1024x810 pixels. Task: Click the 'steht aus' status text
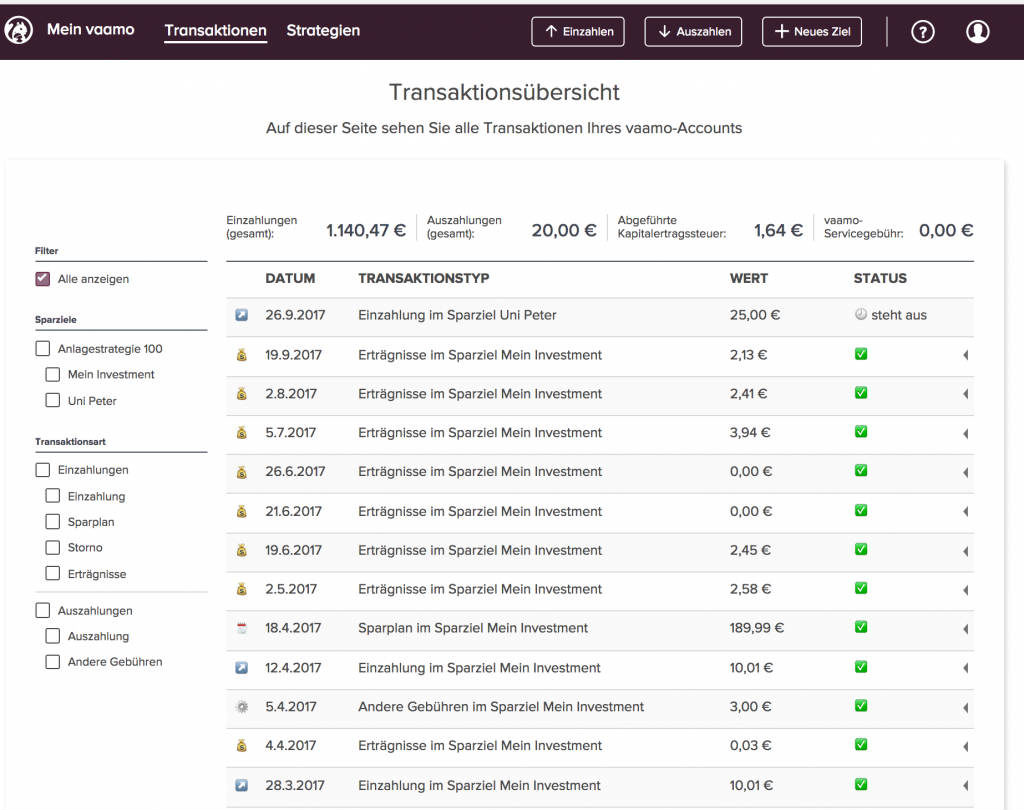(x=899, y=315)
